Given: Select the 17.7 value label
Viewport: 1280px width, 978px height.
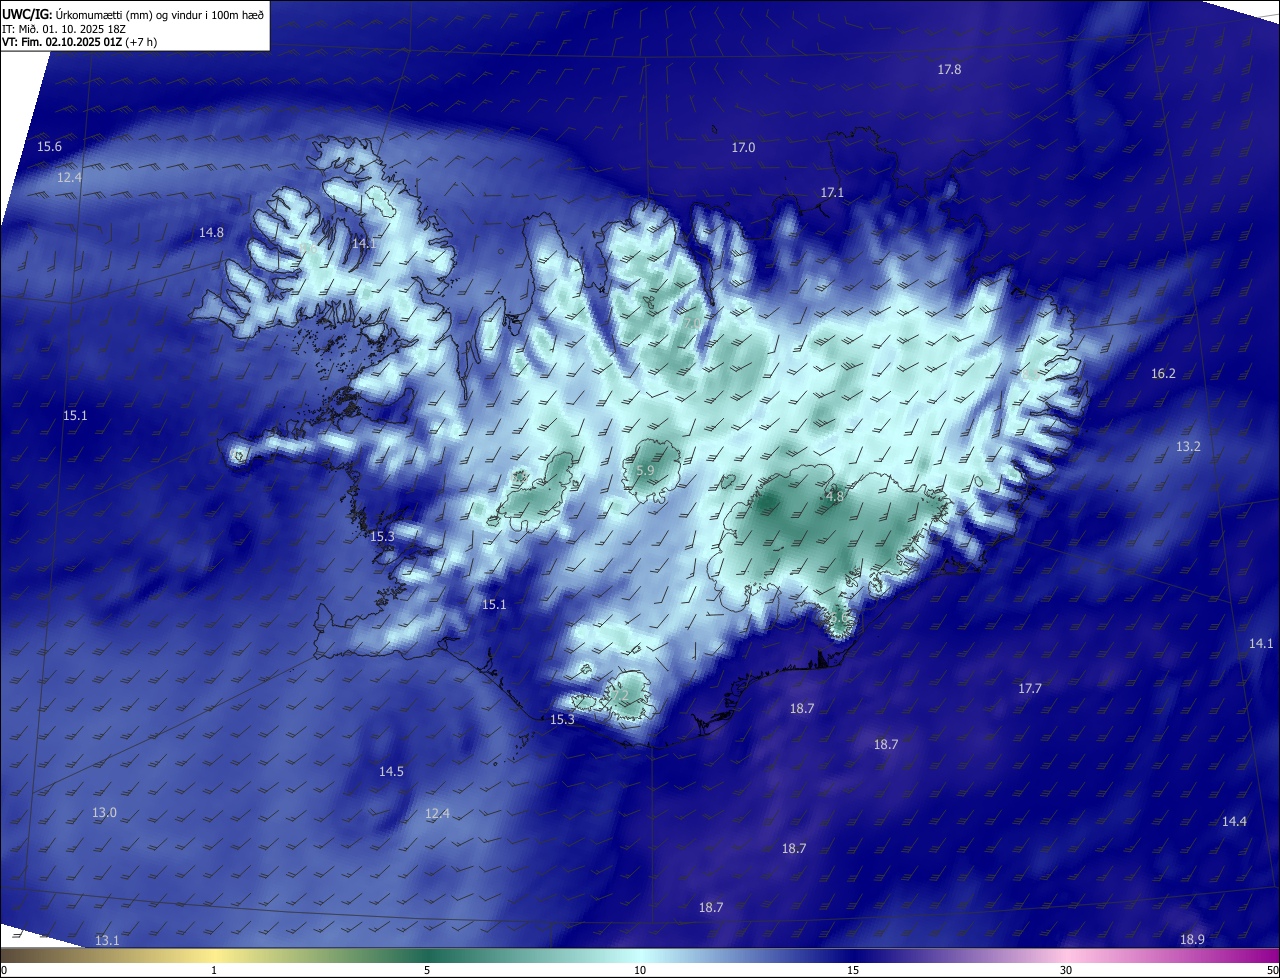Looking at the screenshot, I should pyautogui.click(x=1030, y=688).
